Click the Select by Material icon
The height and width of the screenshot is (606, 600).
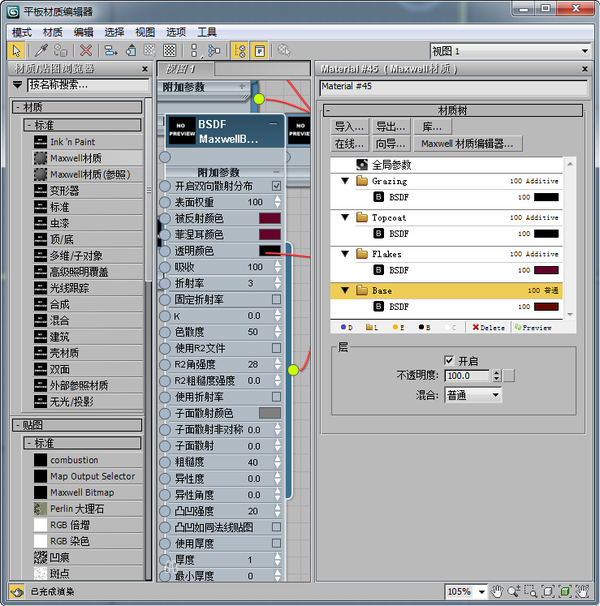click(x=284, y=51)
